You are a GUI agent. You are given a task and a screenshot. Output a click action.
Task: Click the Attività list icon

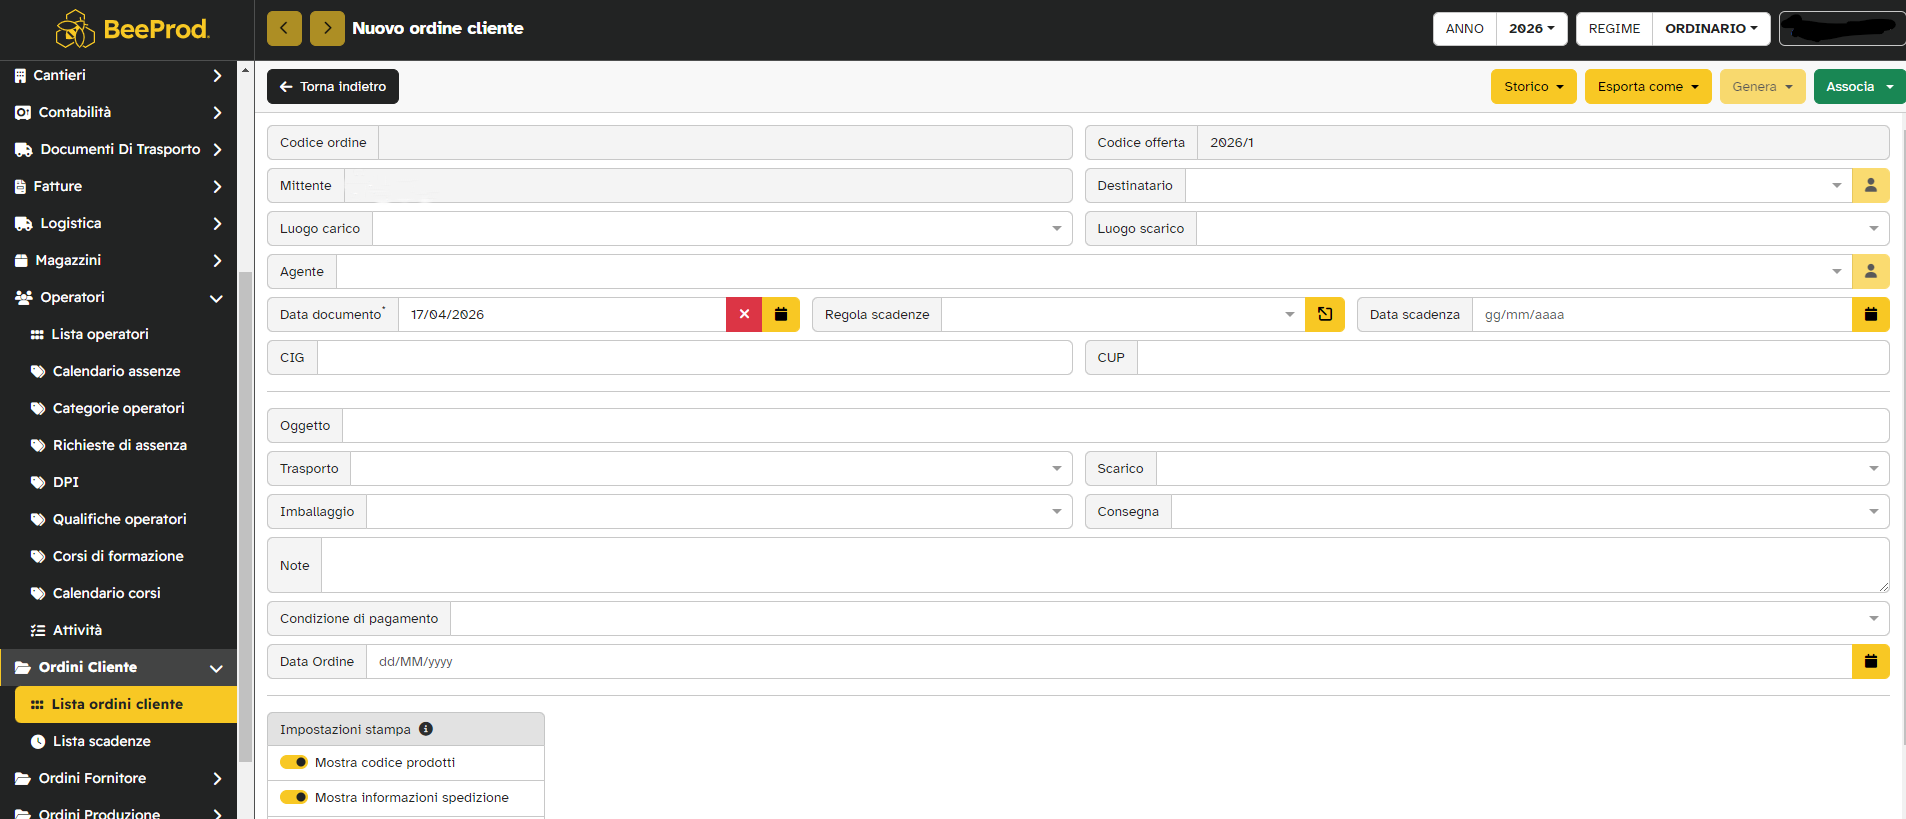(38, 630)
